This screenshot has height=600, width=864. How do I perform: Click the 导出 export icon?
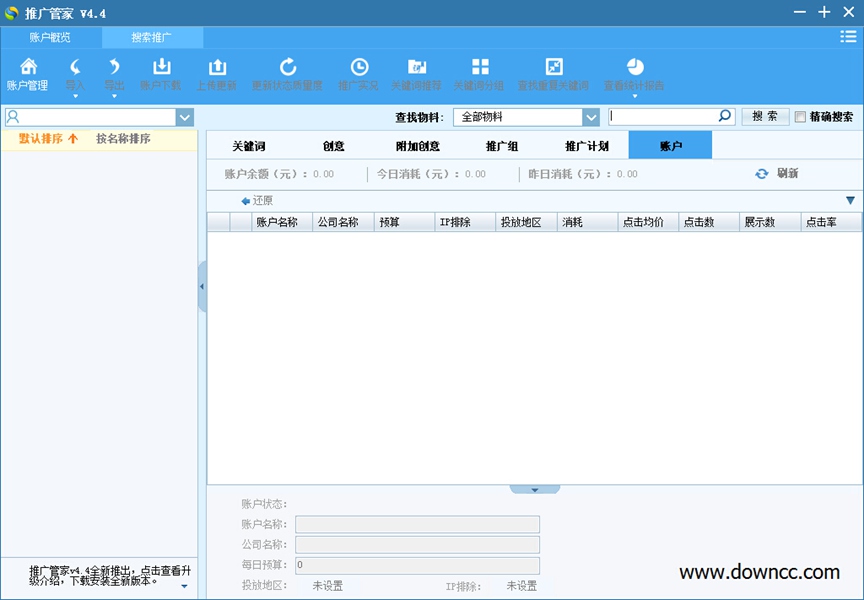(113, 72)
